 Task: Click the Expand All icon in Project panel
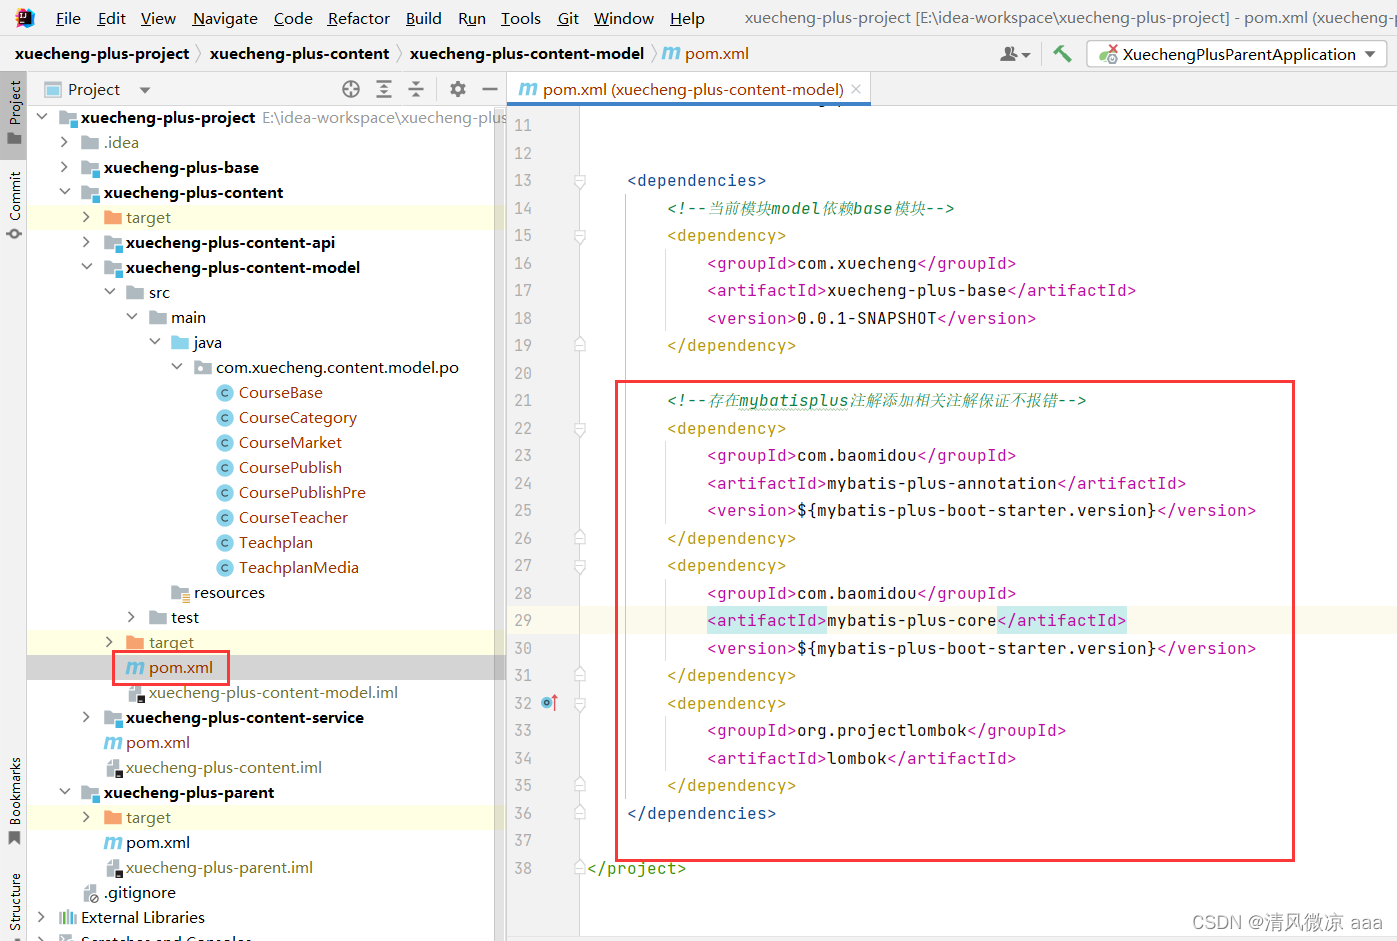tap(384, 89)
